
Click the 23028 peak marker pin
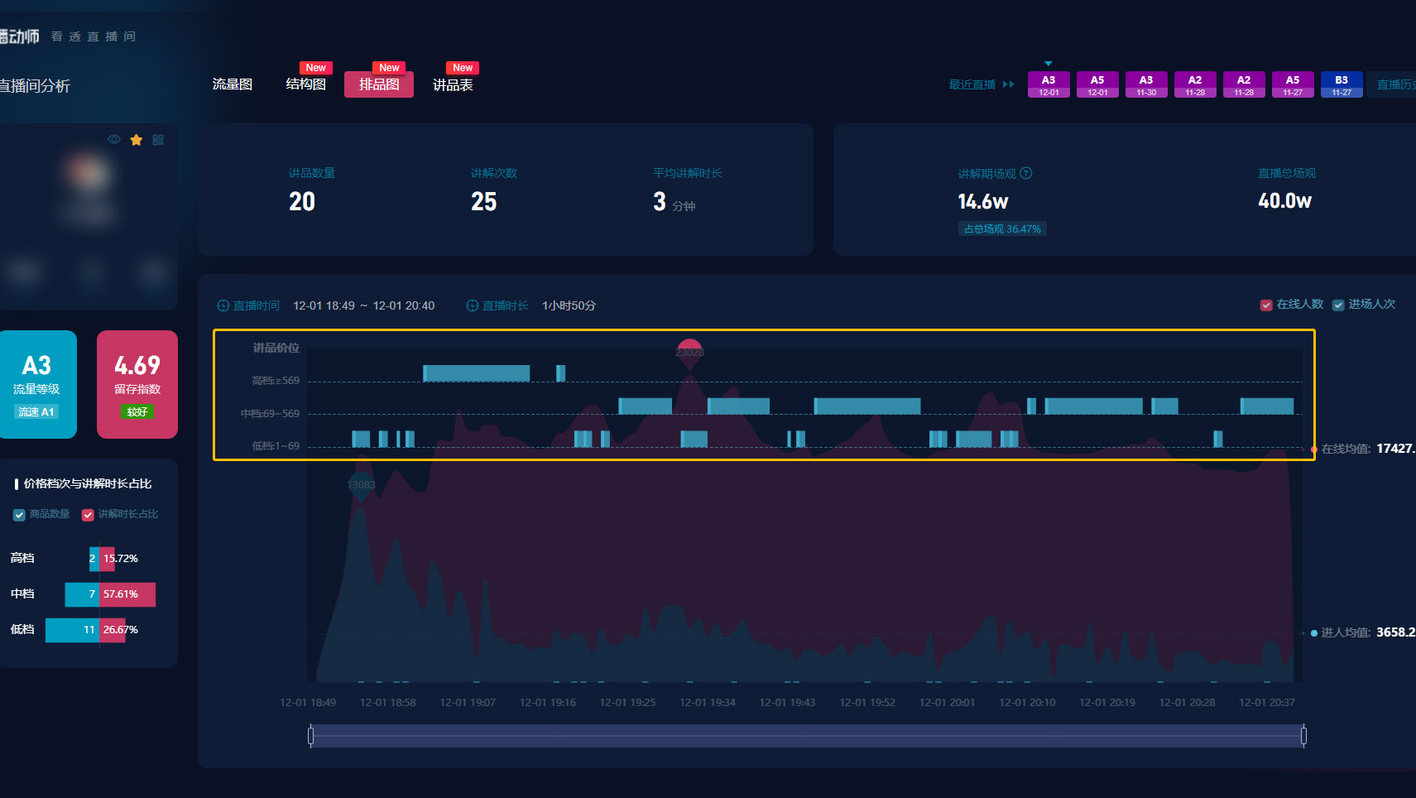(x=689, y=353)
